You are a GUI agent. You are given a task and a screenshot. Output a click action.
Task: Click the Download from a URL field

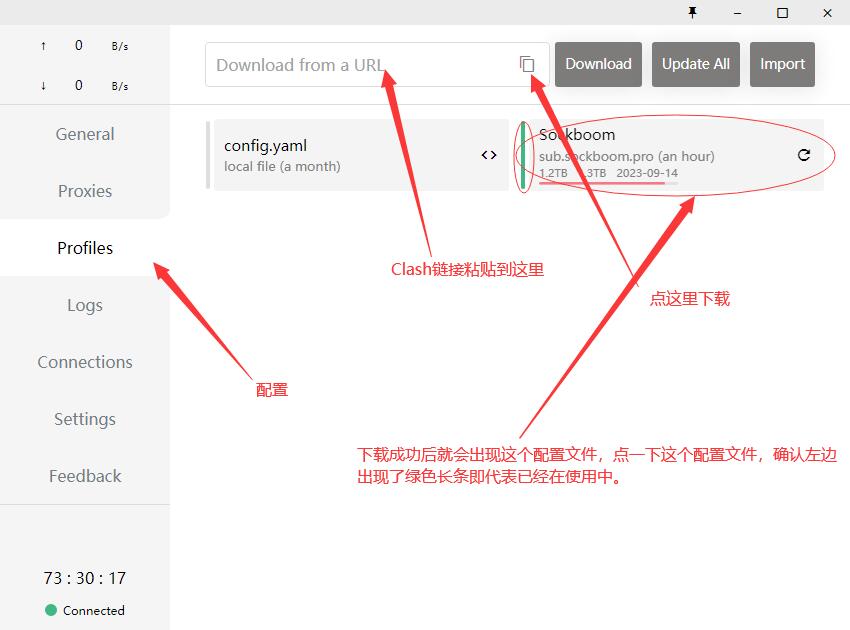click(360, 65)
